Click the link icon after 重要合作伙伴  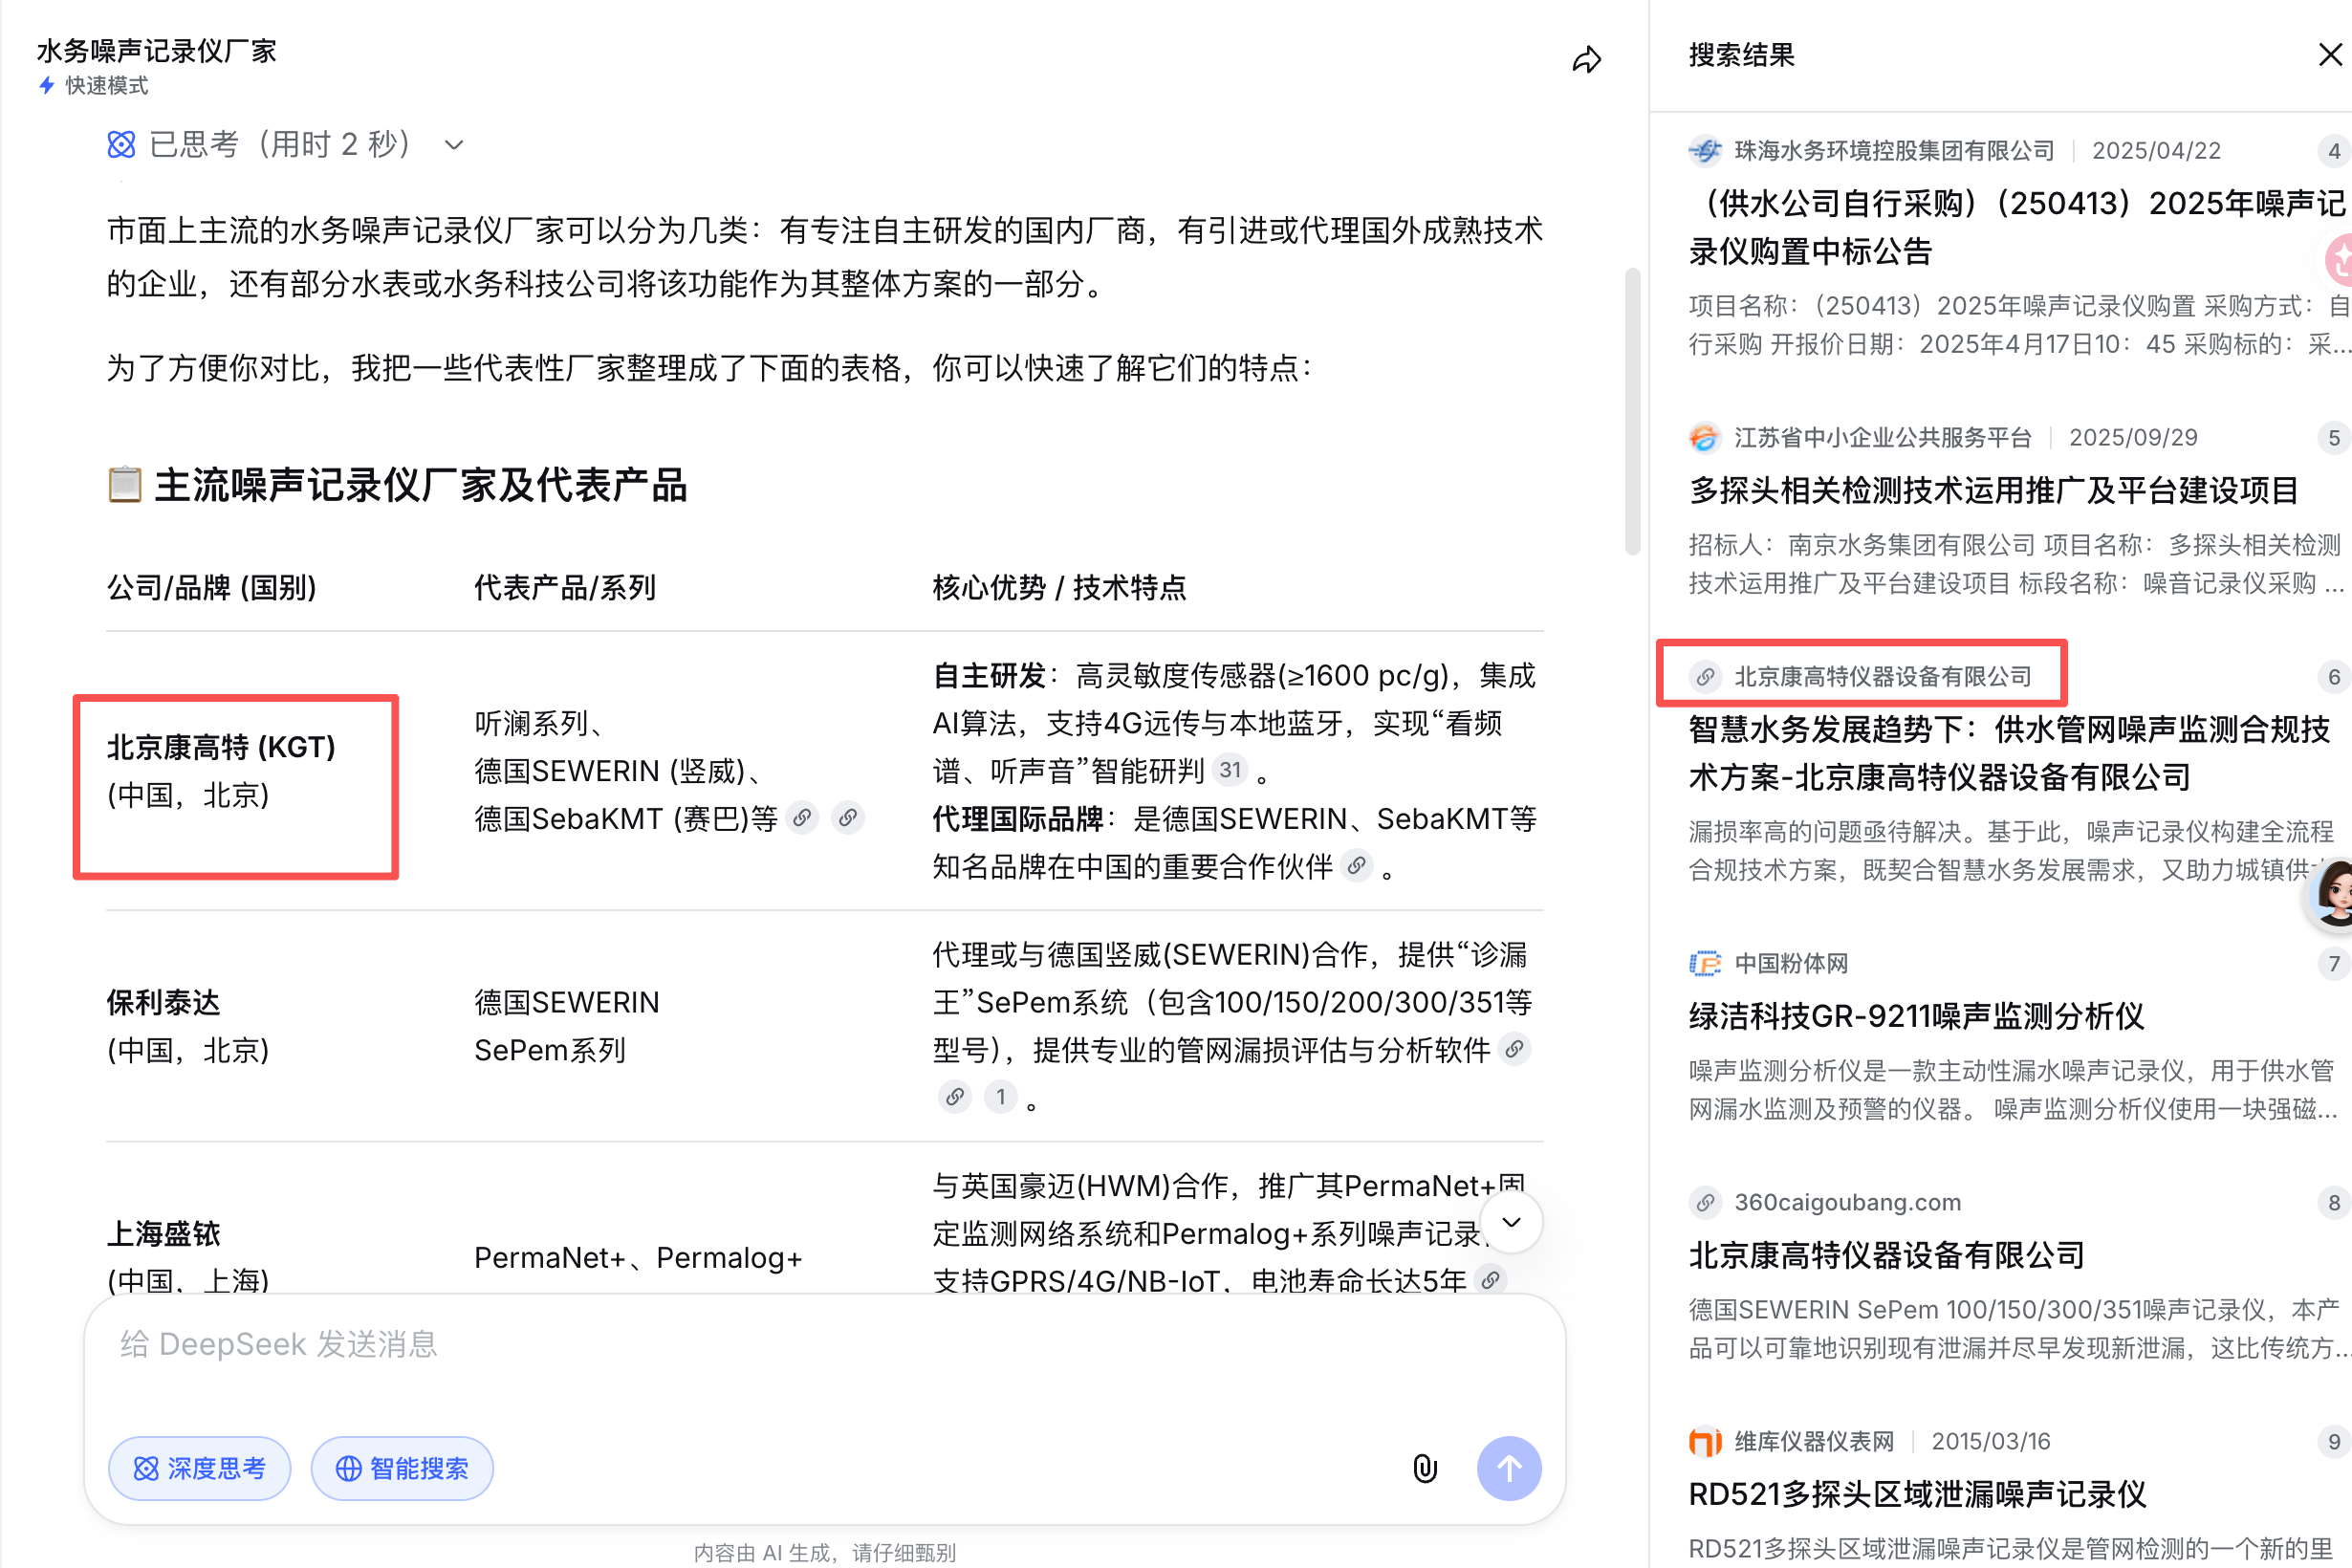point(1356,865)
